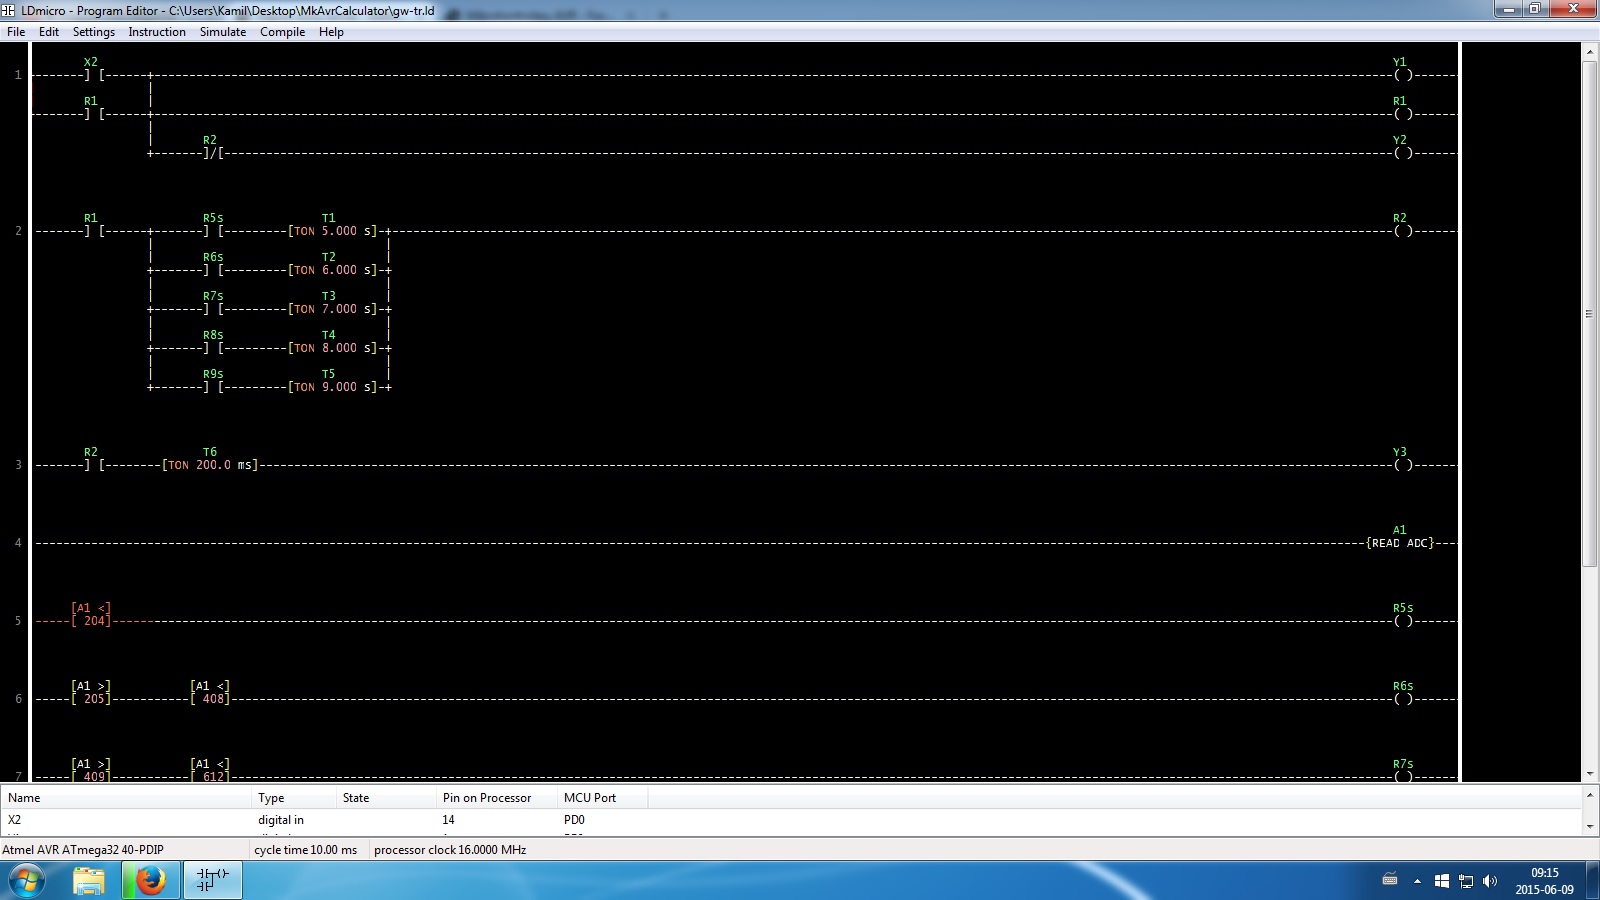Open the File menu
The width and height of the screenshot is (1600, 900).
click(16, 32)
